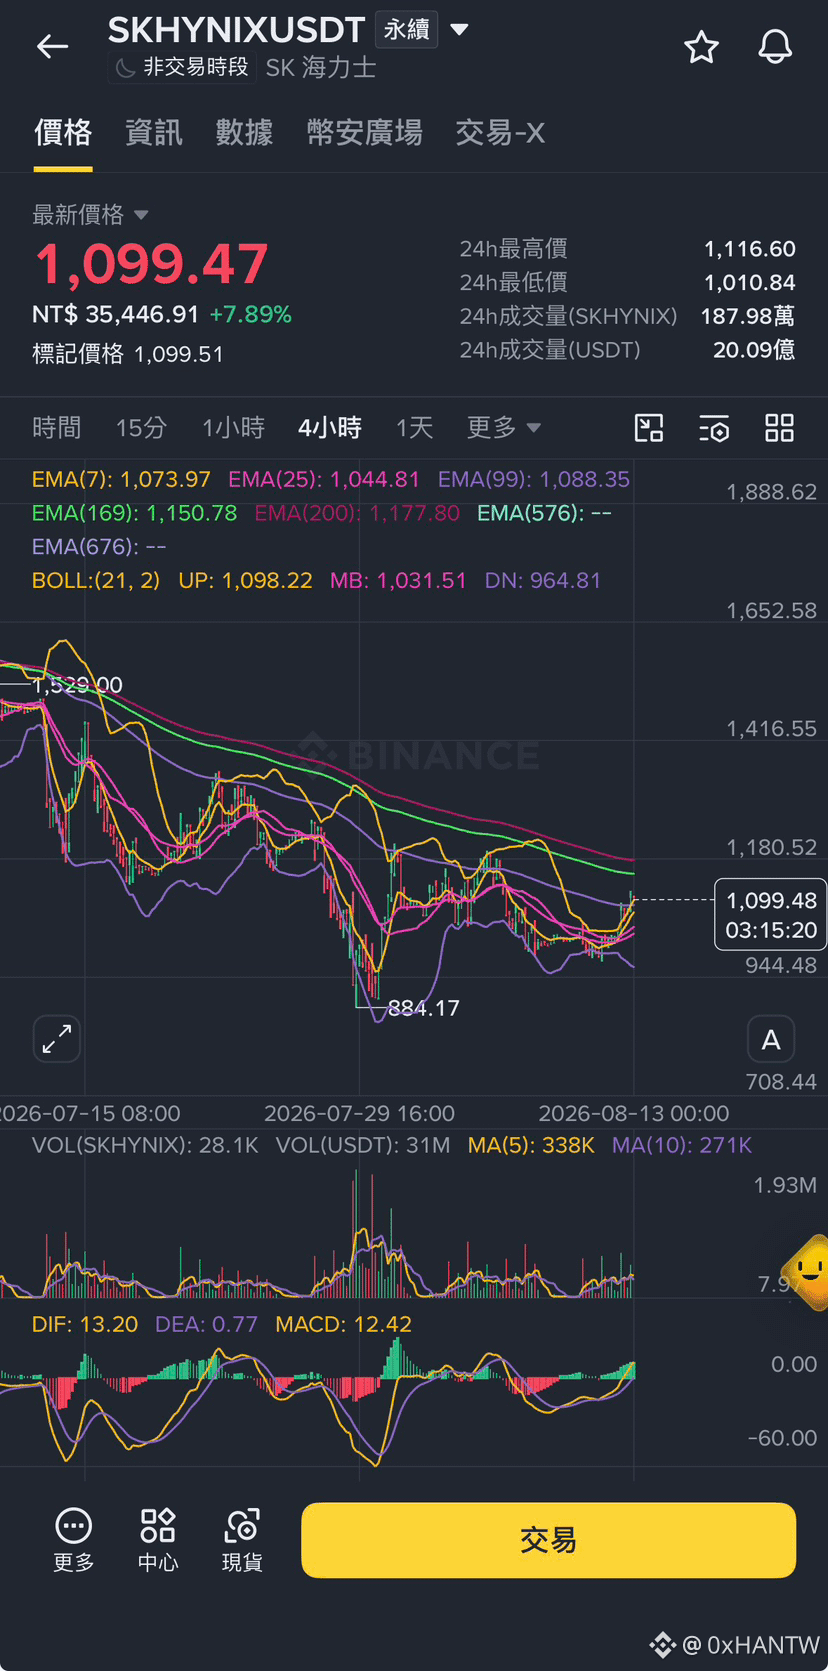
Task: Select the 1天 timeframe
Action: point(414,428)
